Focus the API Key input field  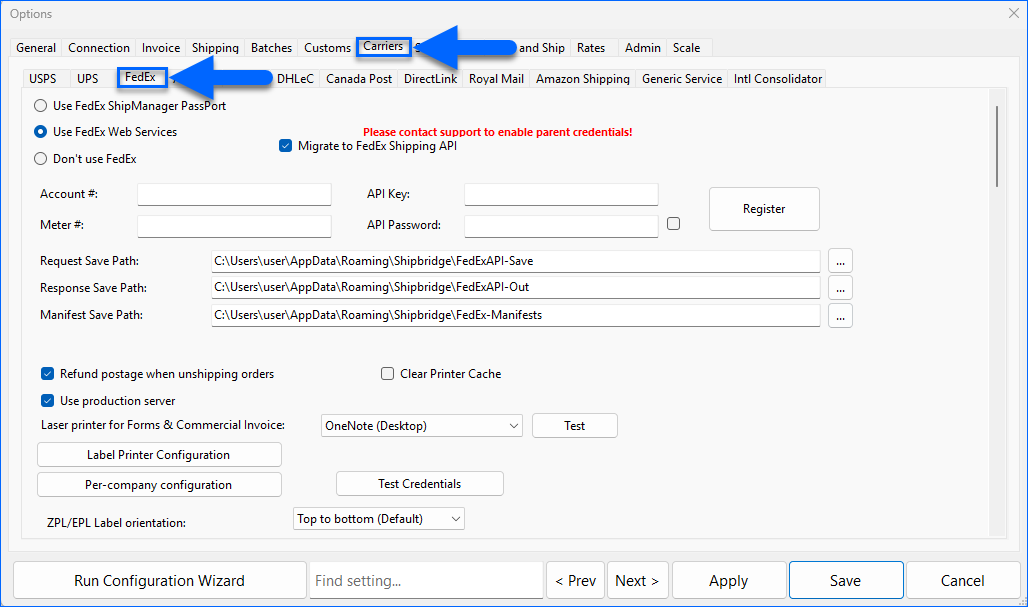561,195
